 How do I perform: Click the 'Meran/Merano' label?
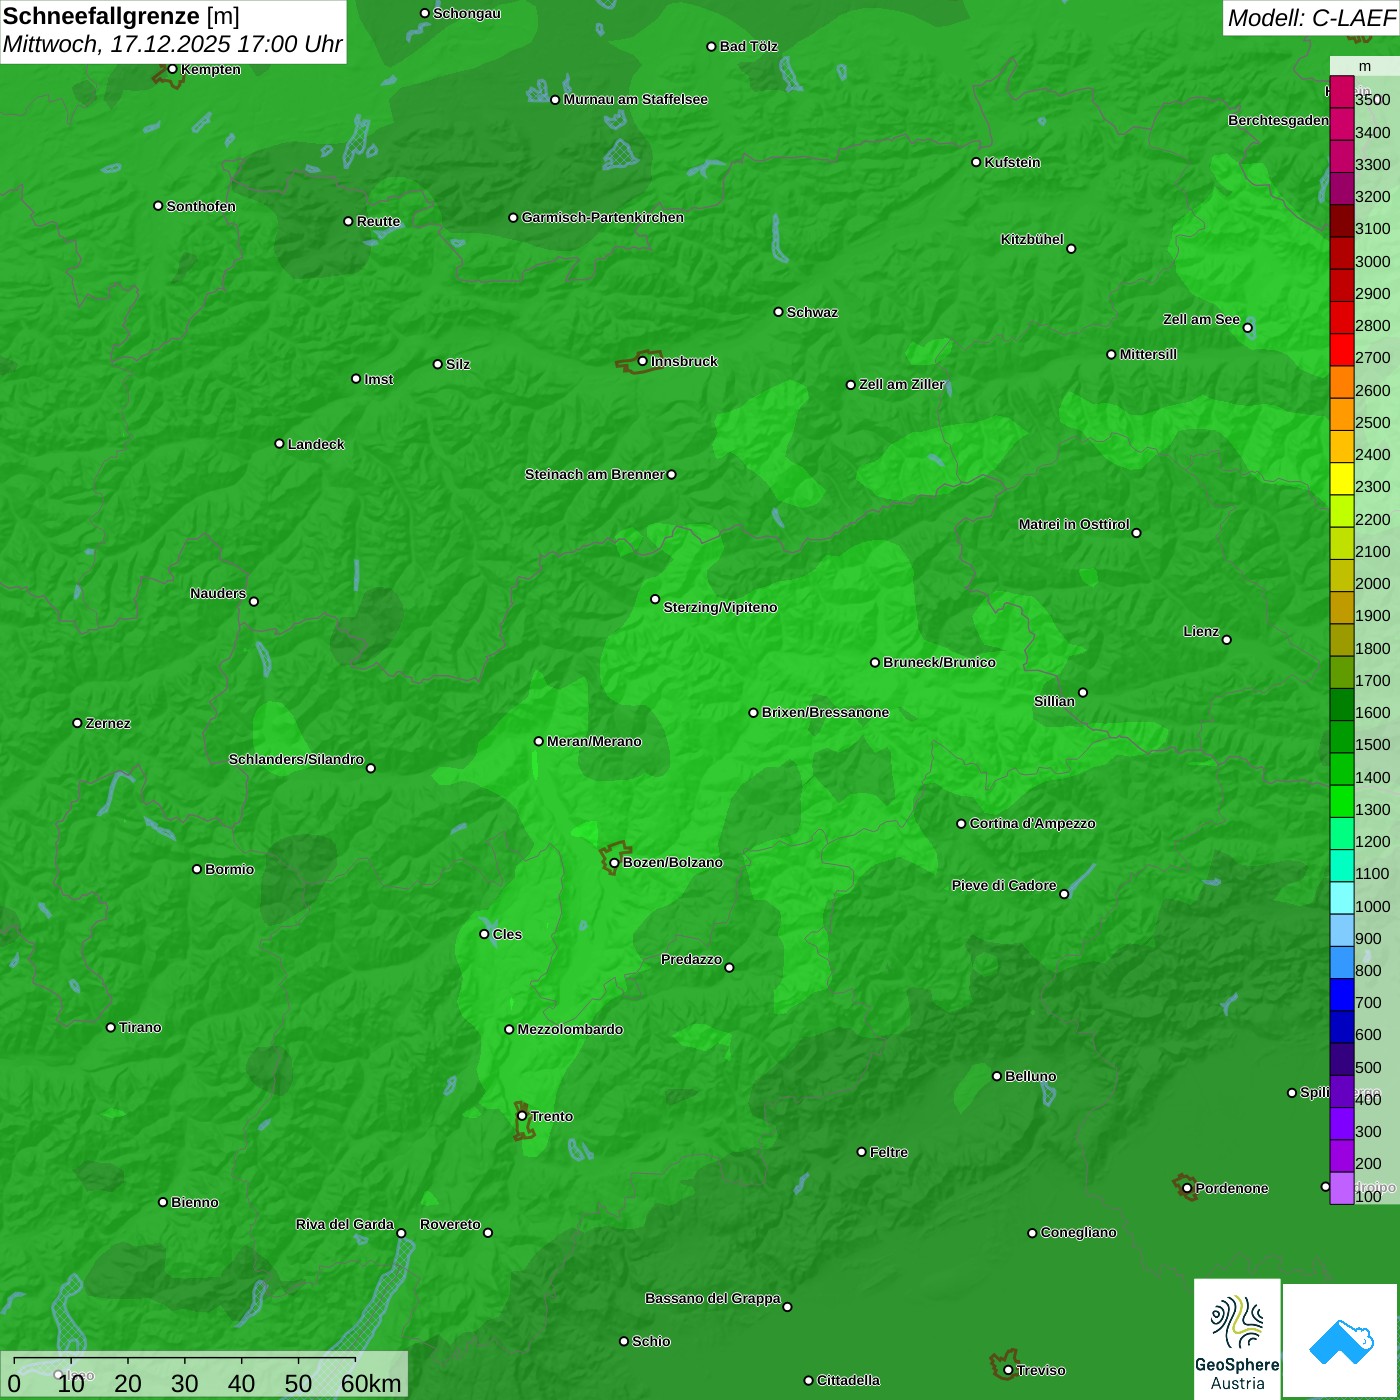594,741
